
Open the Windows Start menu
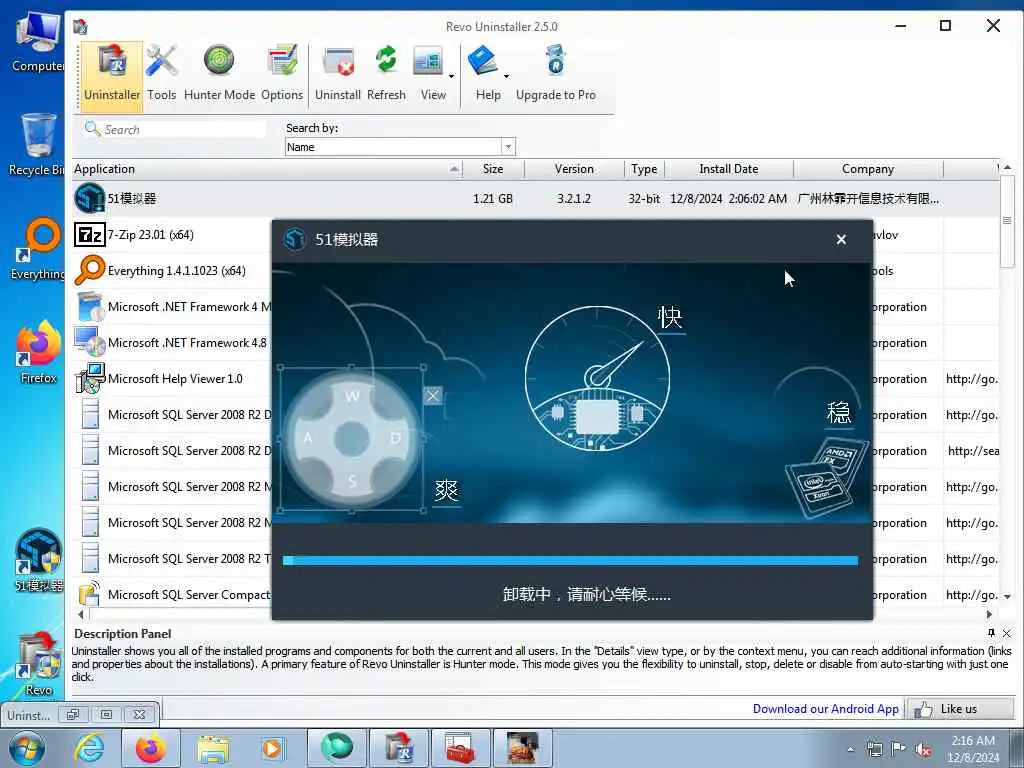tap(27, 748)
